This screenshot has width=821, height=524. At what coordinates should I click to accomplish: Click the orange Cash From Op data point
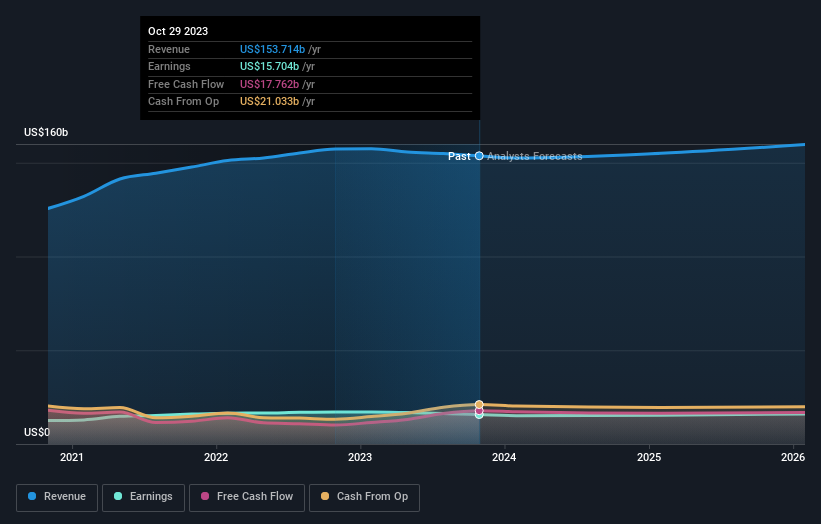click(479, 404)
